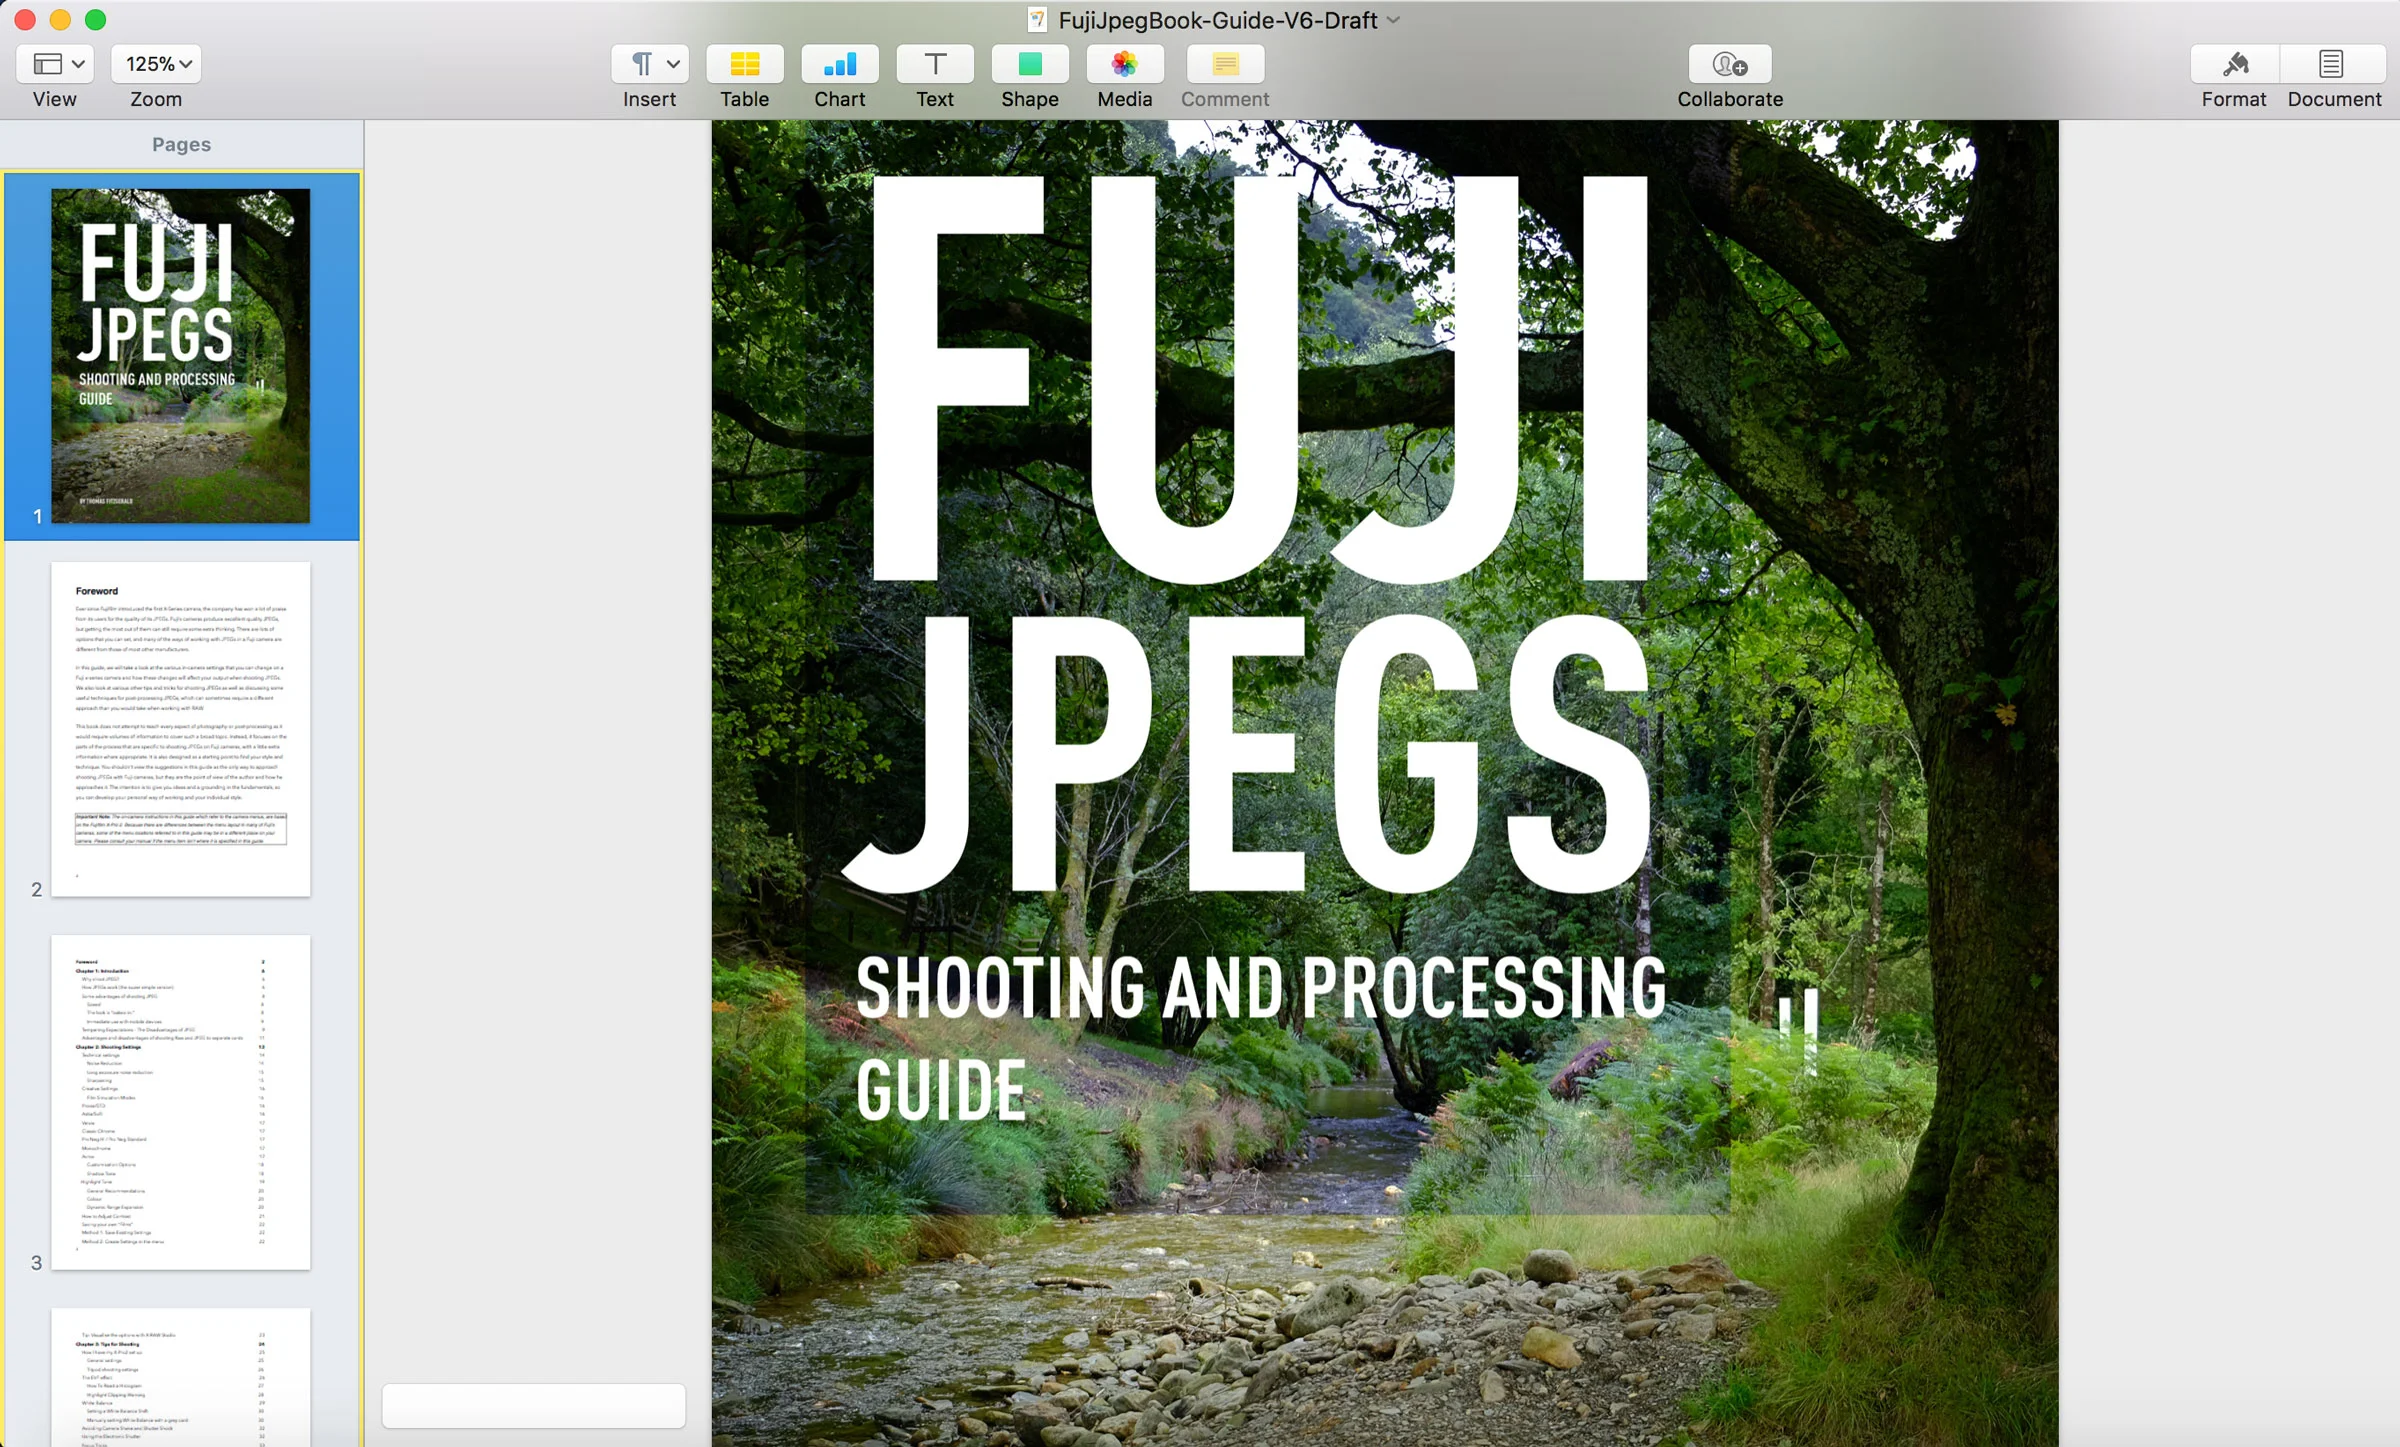Show the Document inspector
This screenshot has width=2400, height=1447.
pos(2332,64)
